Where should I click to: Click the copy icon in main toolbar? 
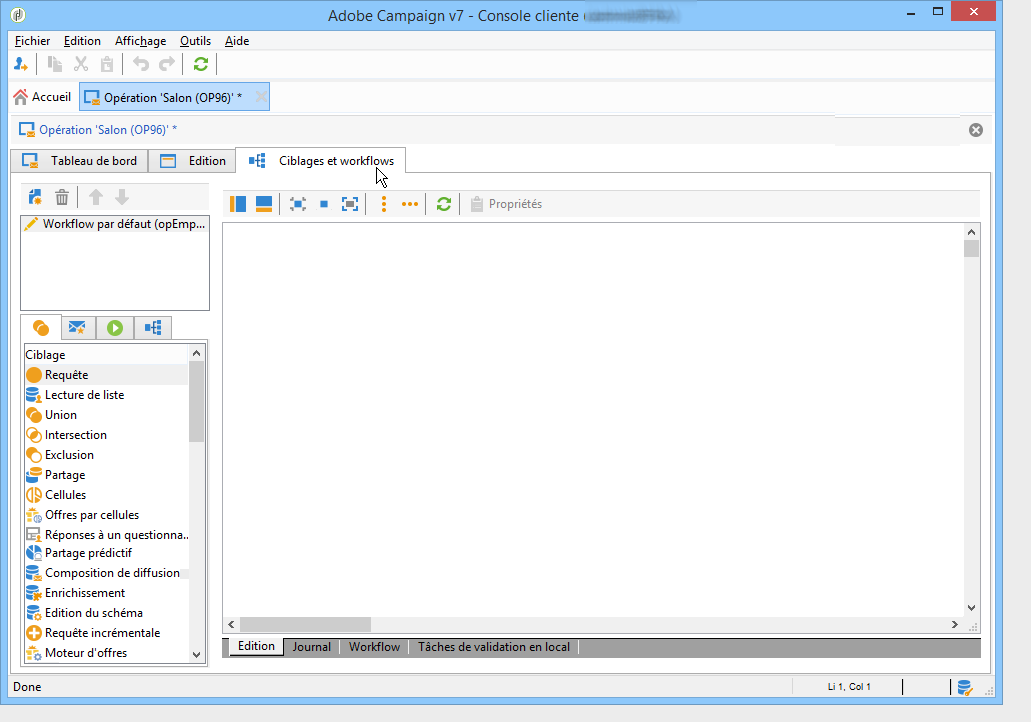click(x=55, y=64)
